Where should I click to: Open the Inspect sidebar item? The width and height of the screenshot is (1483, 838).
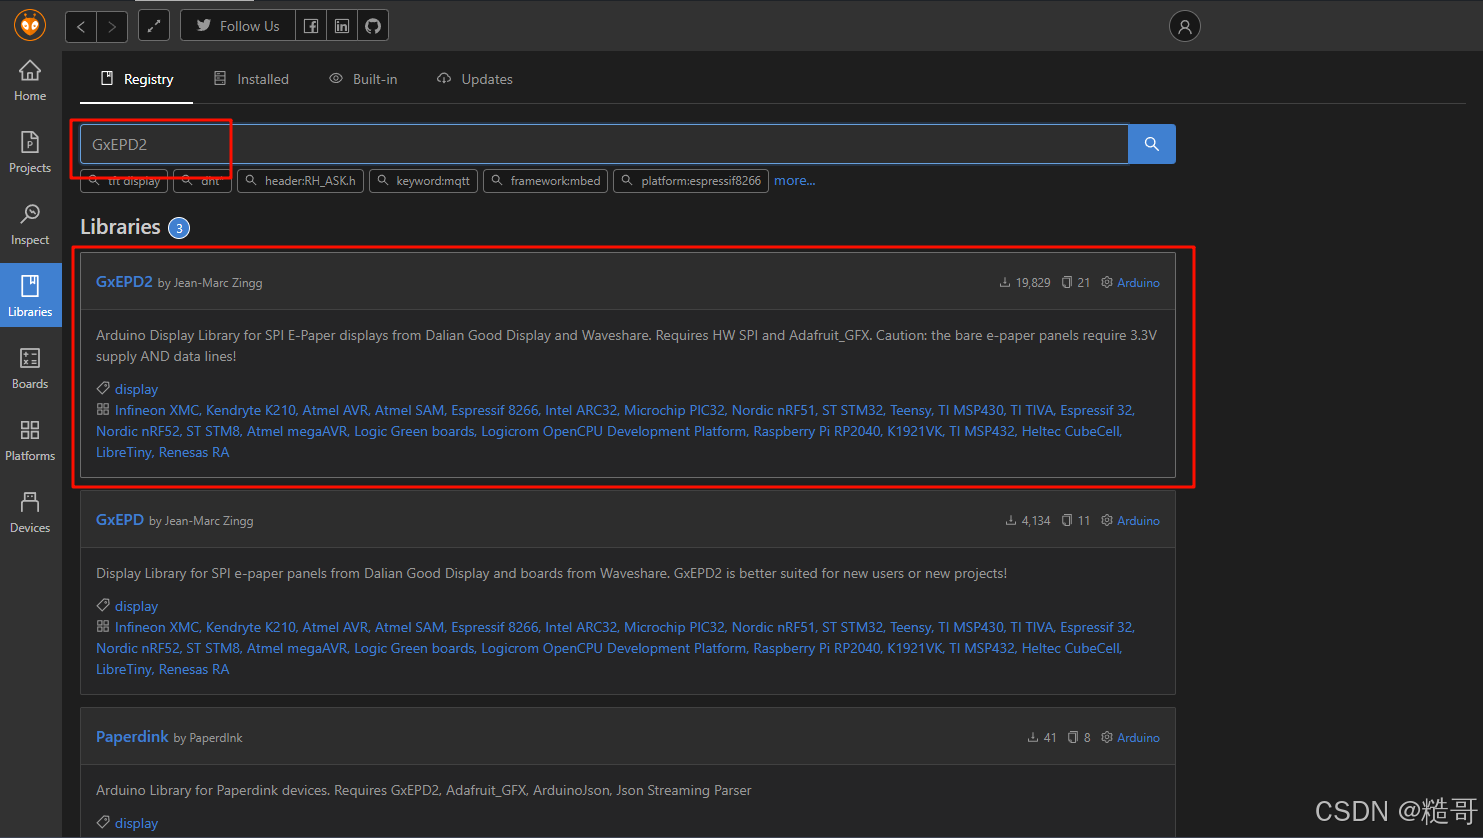click(30, 225)
